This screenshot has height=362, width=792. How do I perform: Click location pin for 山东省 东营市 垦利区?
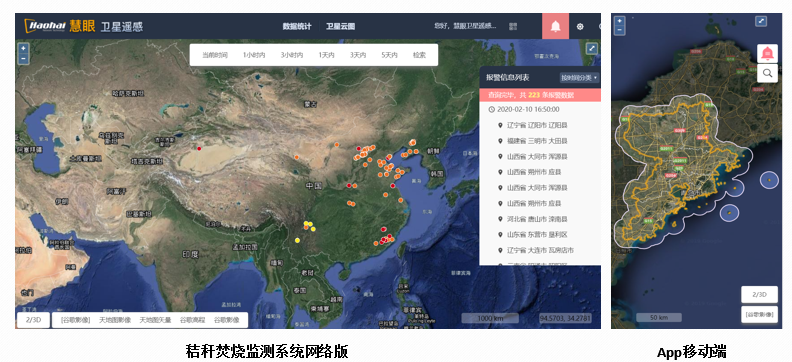tap(500, 235)
